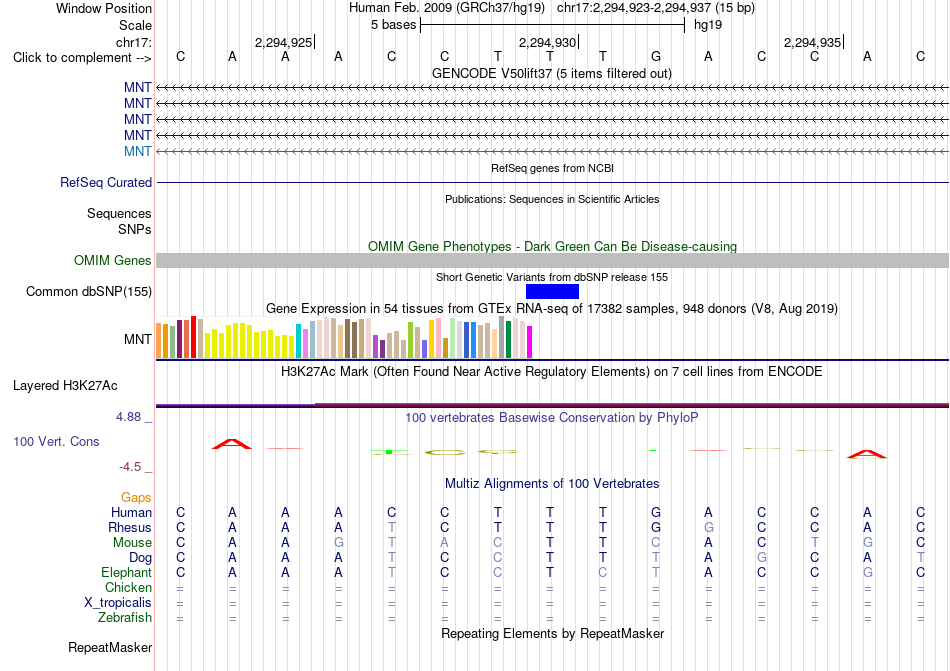Open the 100 Vert. Cons track label
The width and height of the screenshot is (950, 671).
56,441
